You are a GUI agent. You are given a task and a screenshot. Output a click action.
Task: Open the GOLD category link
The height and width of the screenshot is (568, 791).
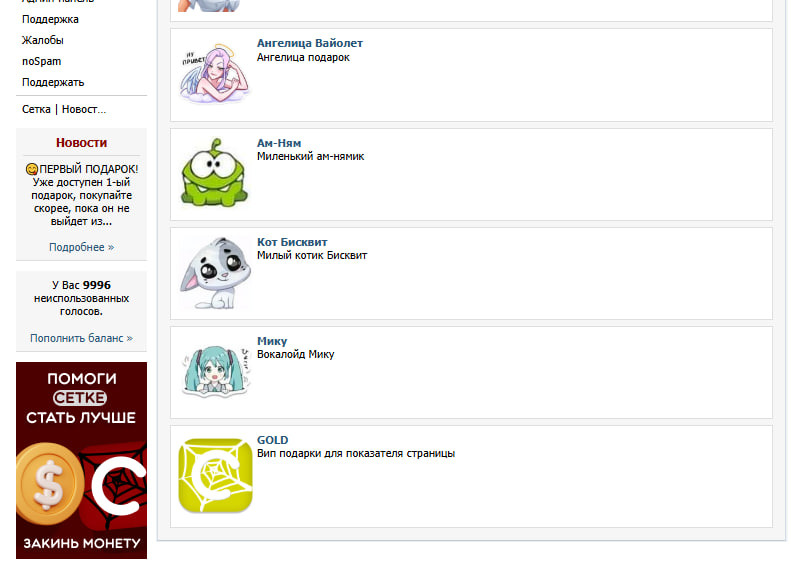coord(272,440)
